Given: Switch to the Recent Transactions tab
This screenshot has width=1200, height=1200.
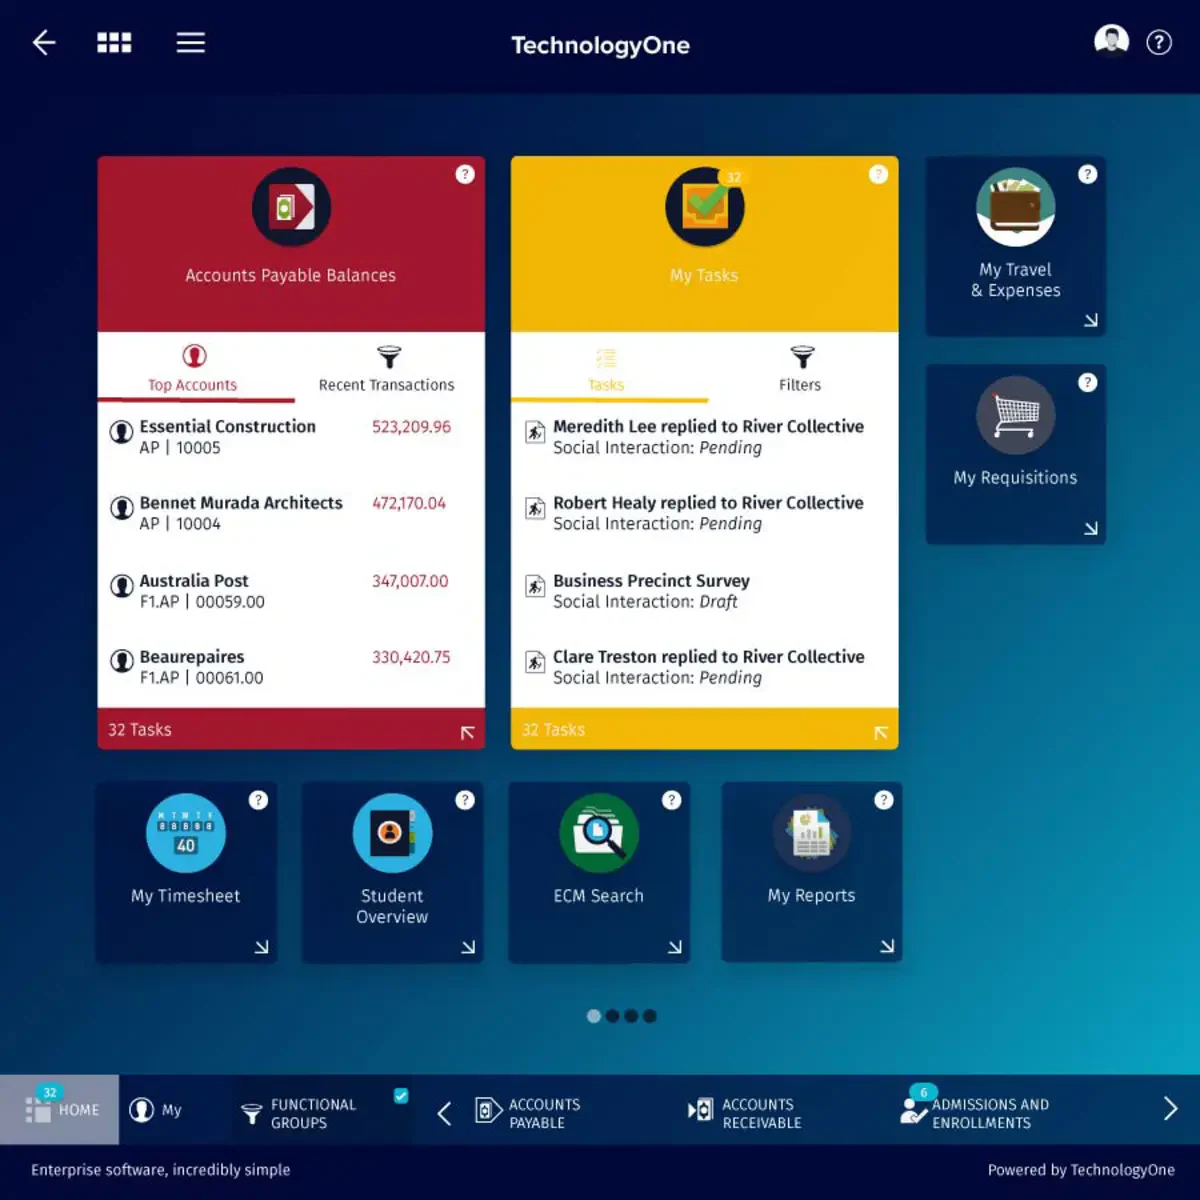Looking at the screenshot, I should click(x=386, y=369).
